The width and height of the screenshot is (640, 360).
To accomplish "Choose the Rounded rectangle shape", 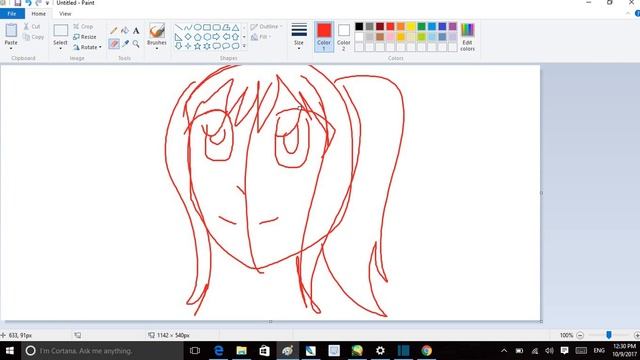I will click(x=216, y=27).
